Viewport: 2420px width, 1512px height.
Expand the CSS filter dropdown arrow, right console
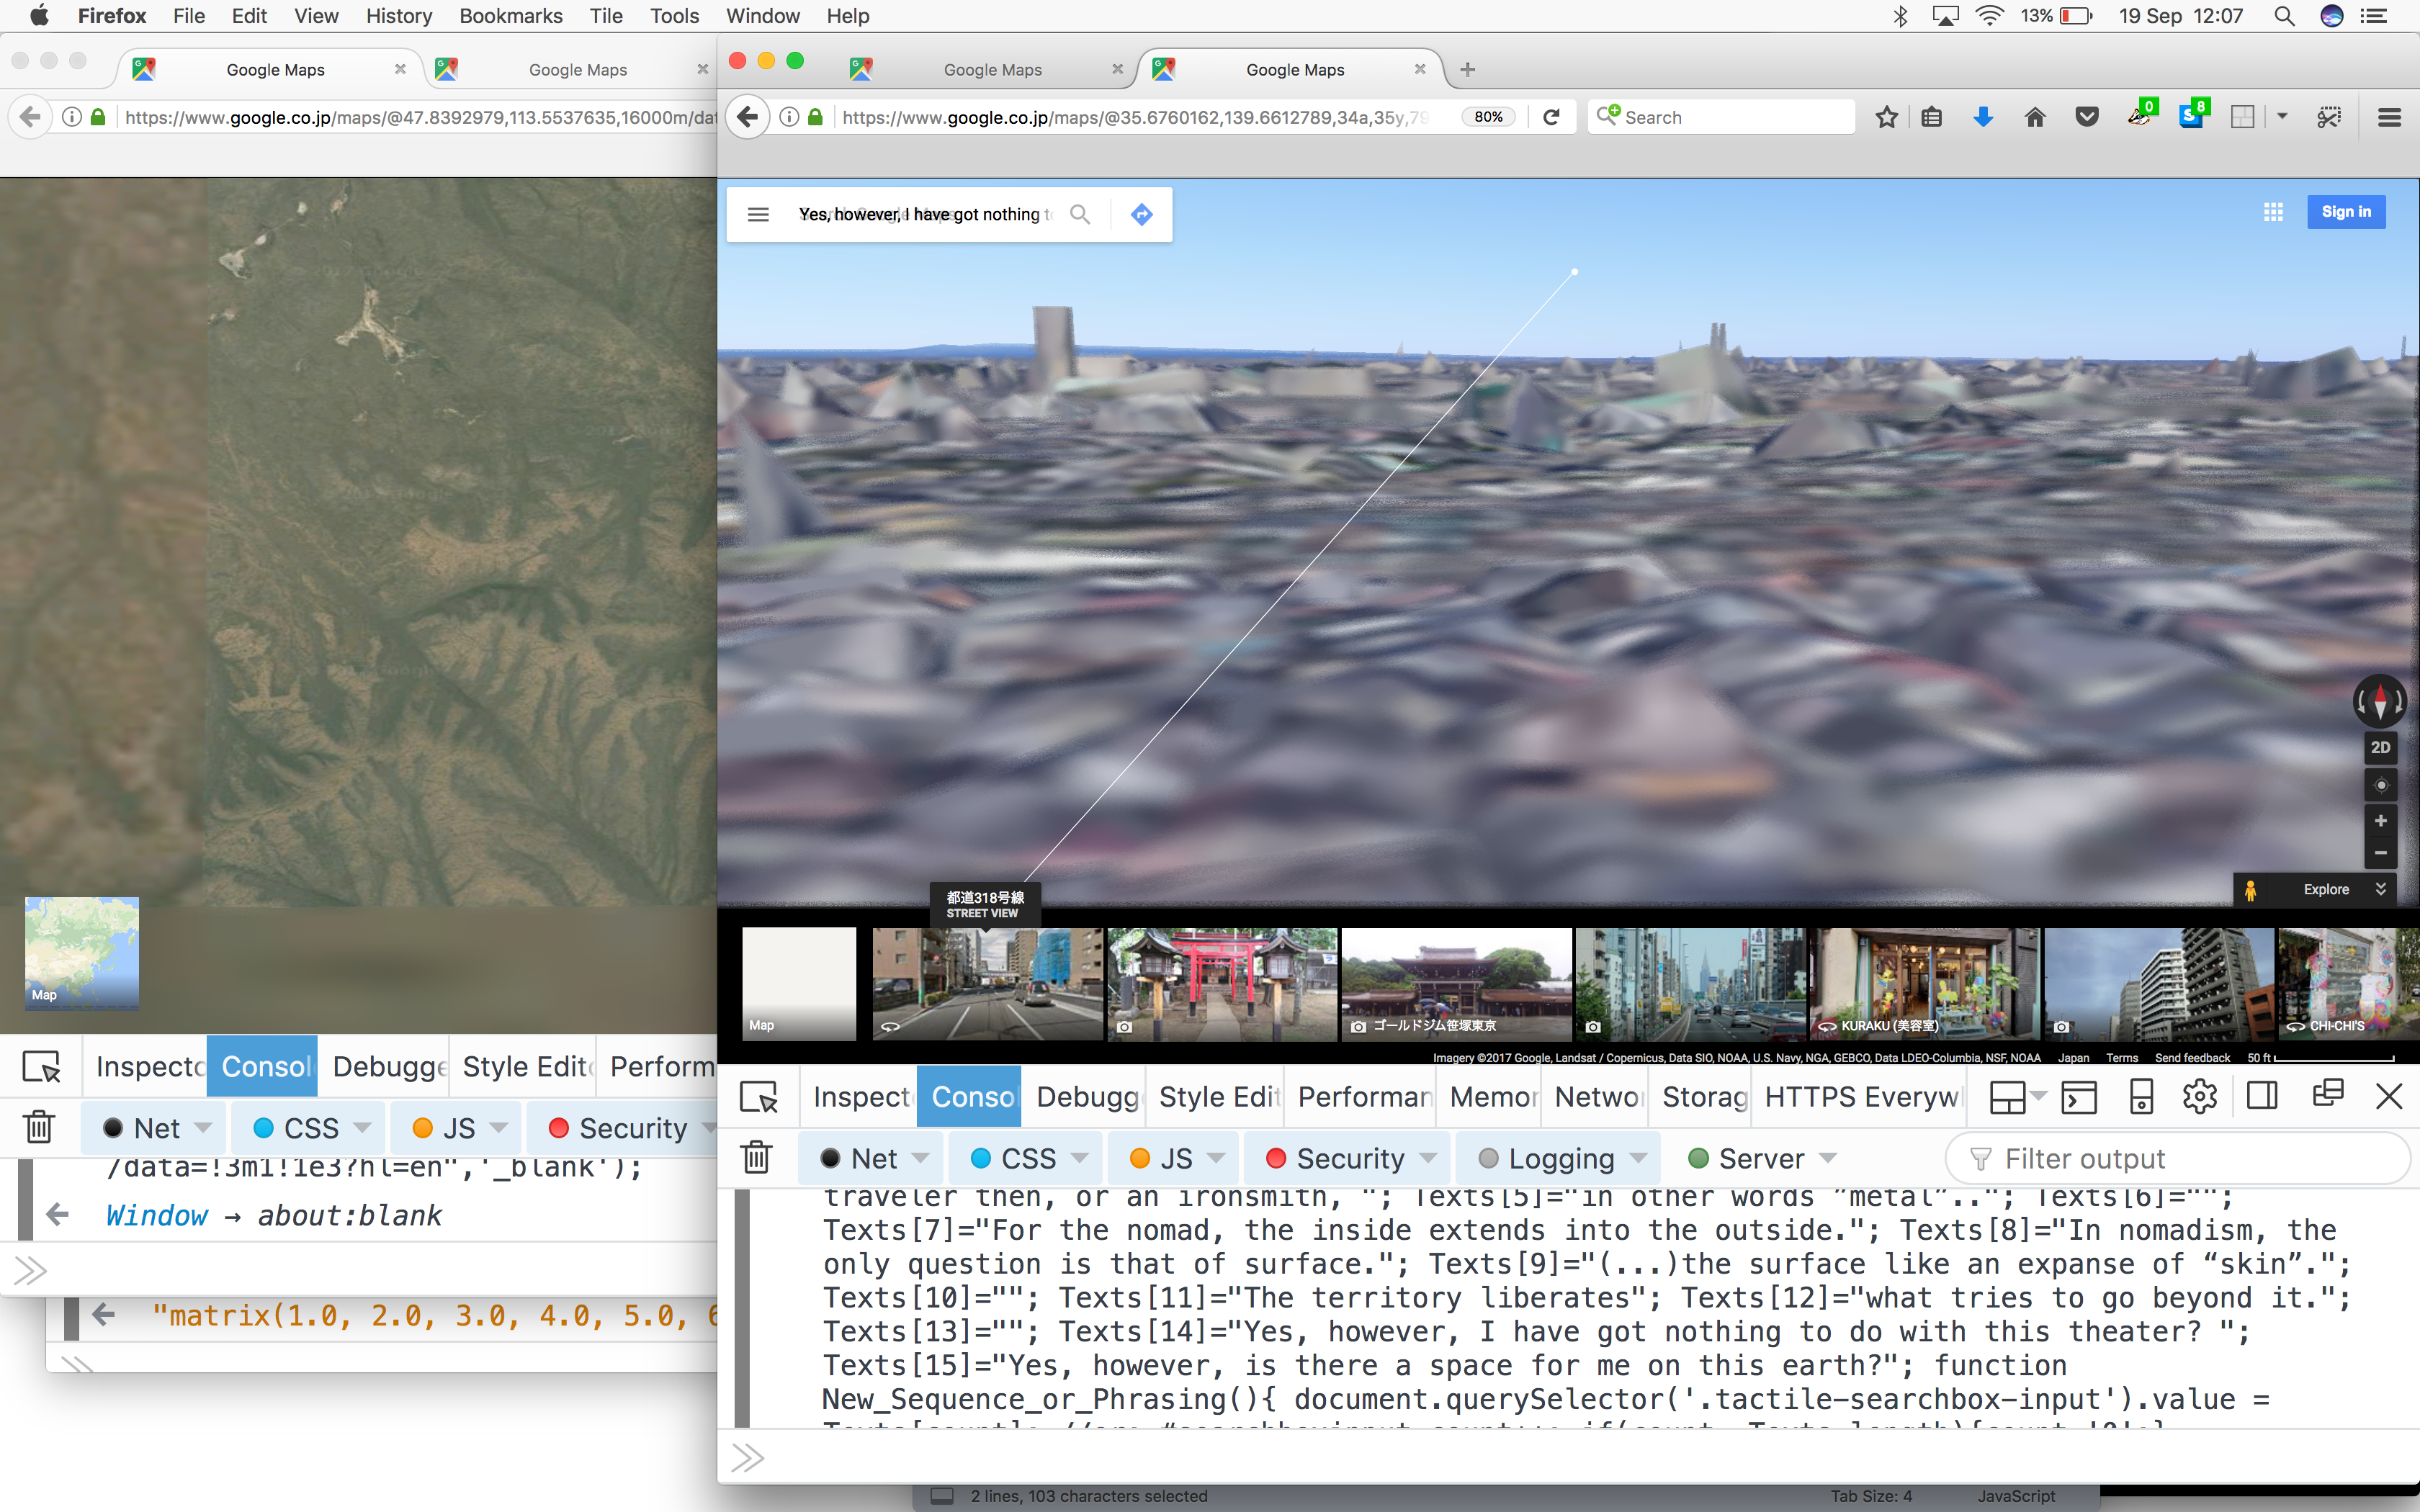point(1079,1158)
